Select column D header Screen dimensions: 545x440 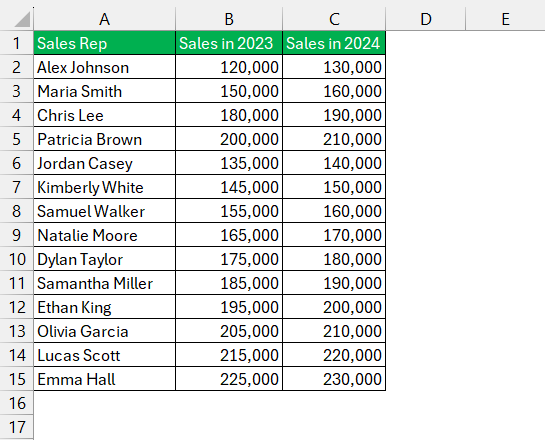click(x=425, y=19)
